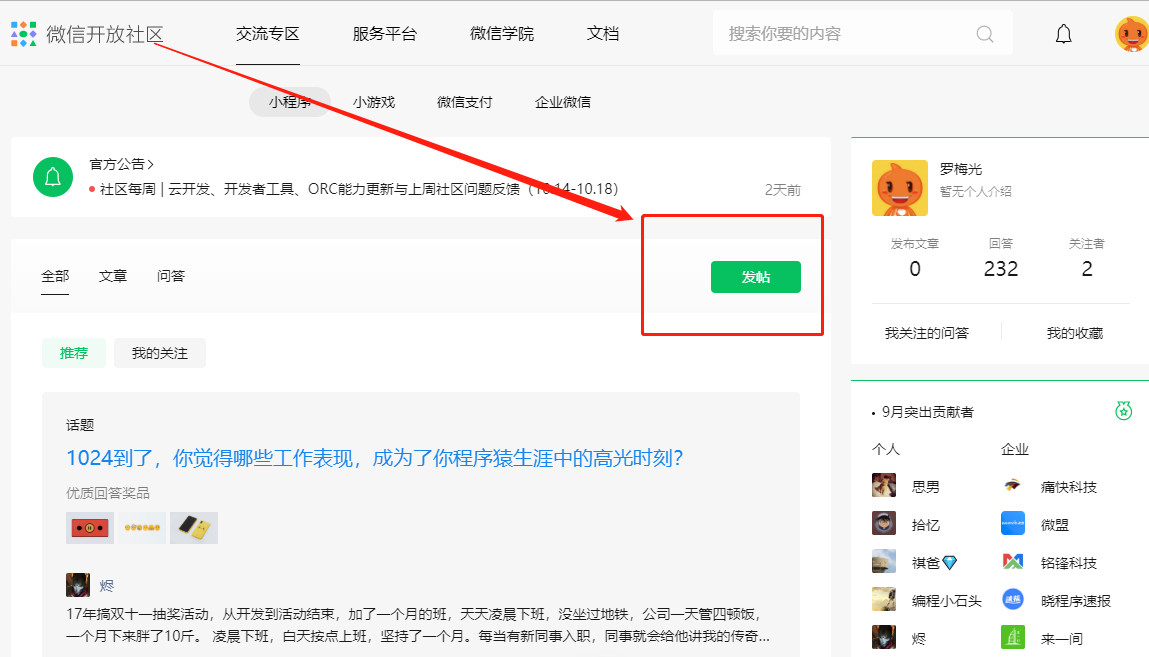Click the large 罗梅光 profile picture
Image resolution: width=1149 pixels, height=657 pixels.
pyautogui.click(x=900, y=188)
